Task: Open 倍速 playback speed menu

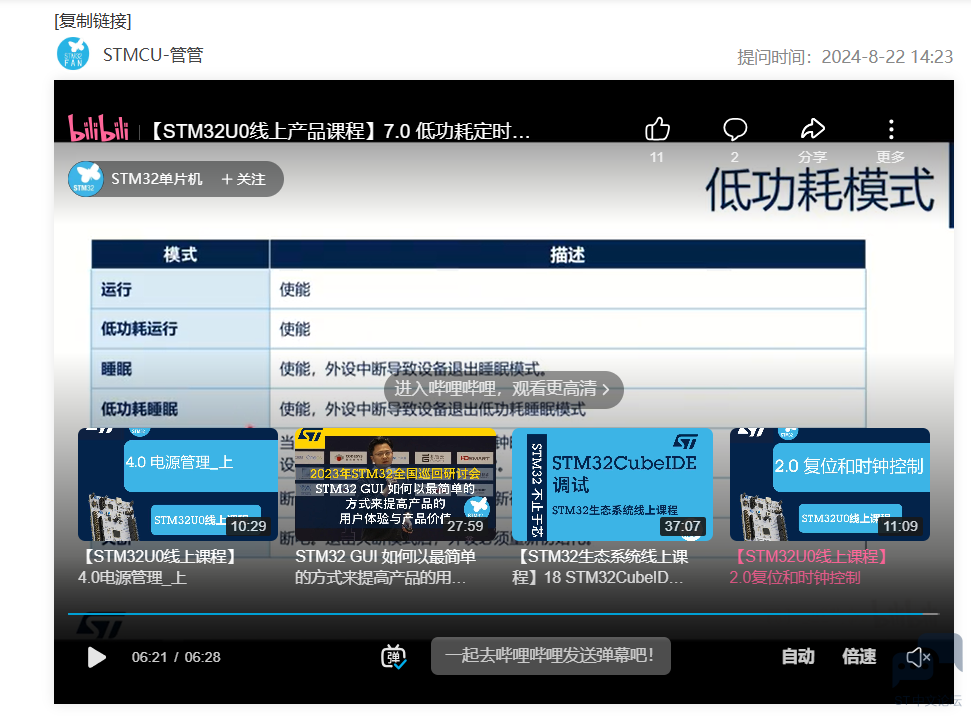Action: point(859,657)
